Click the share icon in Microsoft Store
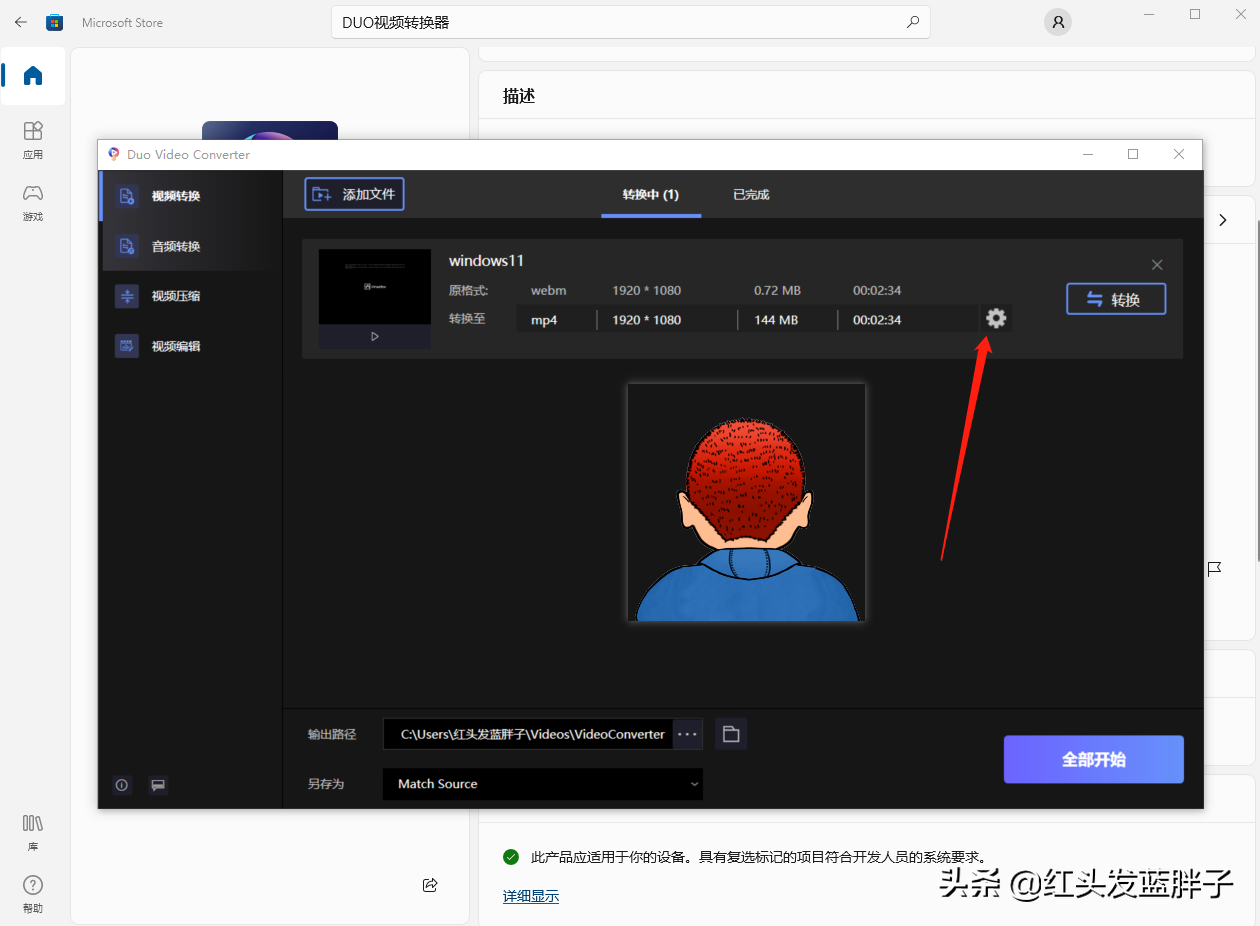Image resolution: width=1260 pixels, height=926 pixels. point(430,884)
